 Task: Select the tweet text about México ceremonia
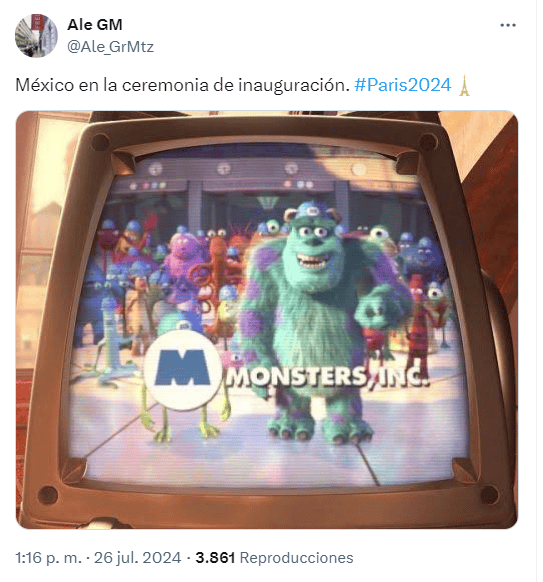(183, 85)
